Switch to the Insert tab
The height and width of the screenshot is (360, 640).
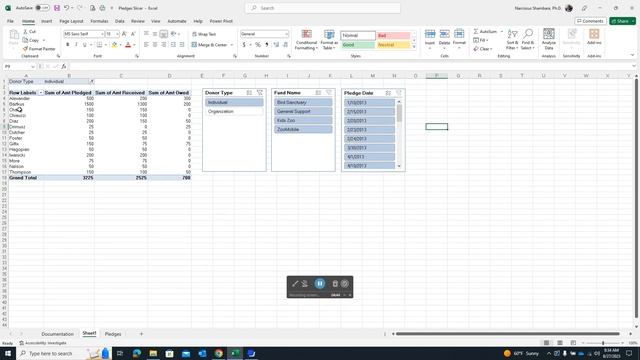point(47,21)
